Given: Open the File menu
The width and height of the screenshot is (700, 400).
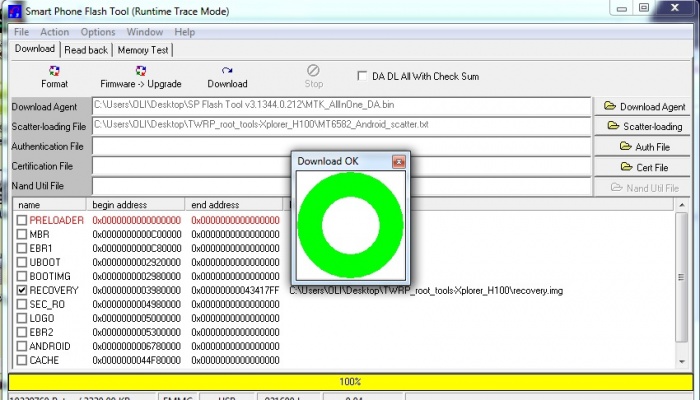Looking at the screenshot, I should click(x=21, y=32).
